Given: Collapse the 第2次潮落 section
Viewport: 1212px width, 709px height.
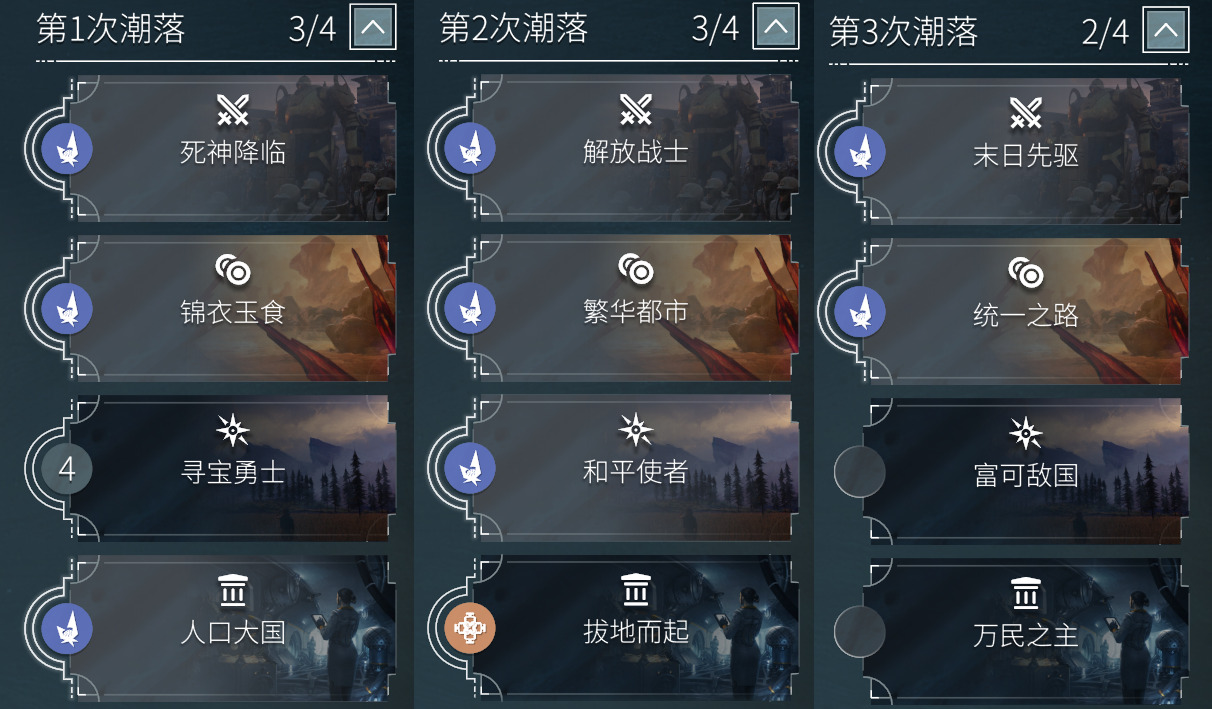Looking at the screenshot, I should (x=776, y=28).
